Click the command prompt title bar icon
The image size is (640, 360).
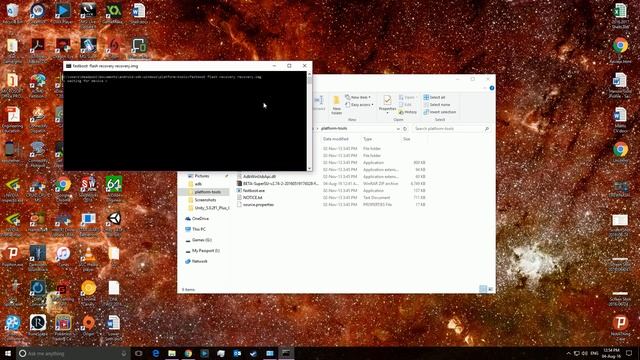(x=69, y=66)
